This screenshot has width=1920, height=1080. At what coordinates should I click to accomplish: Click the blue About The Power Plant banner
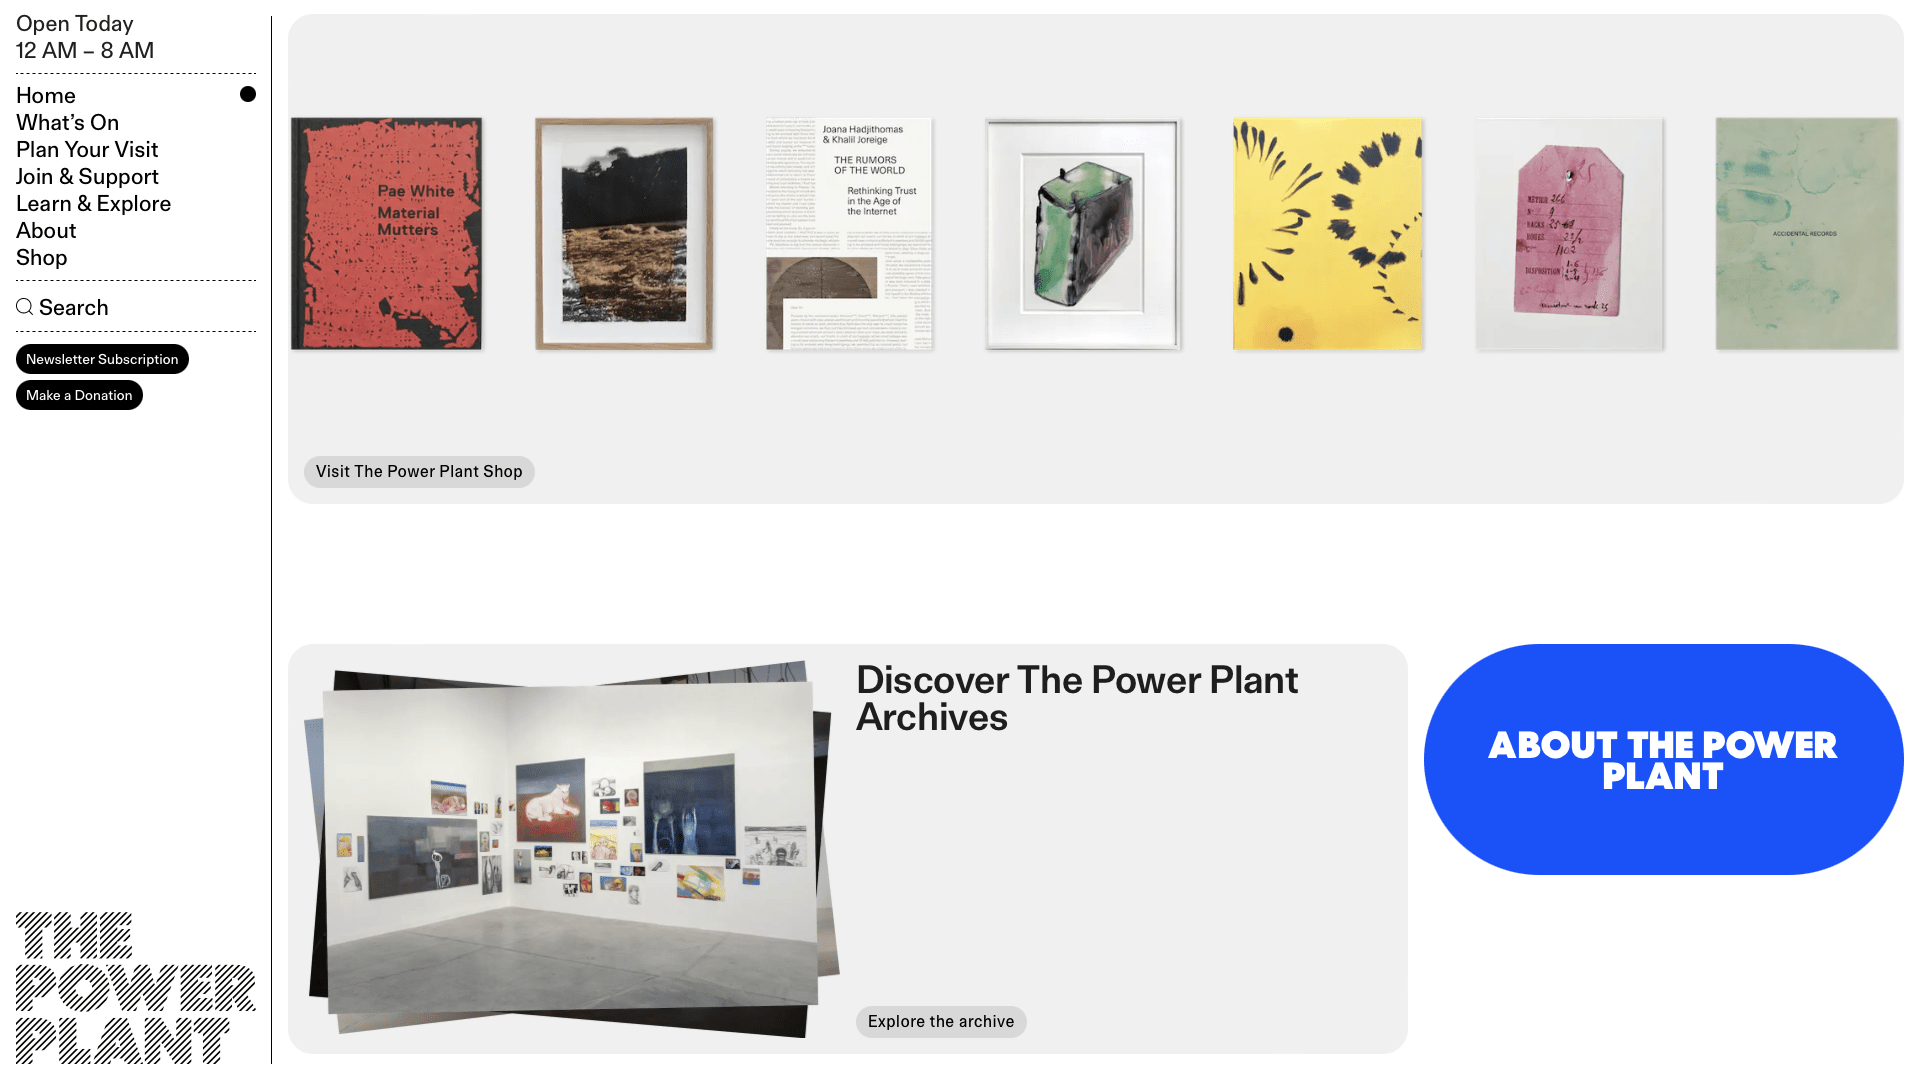1663,759
